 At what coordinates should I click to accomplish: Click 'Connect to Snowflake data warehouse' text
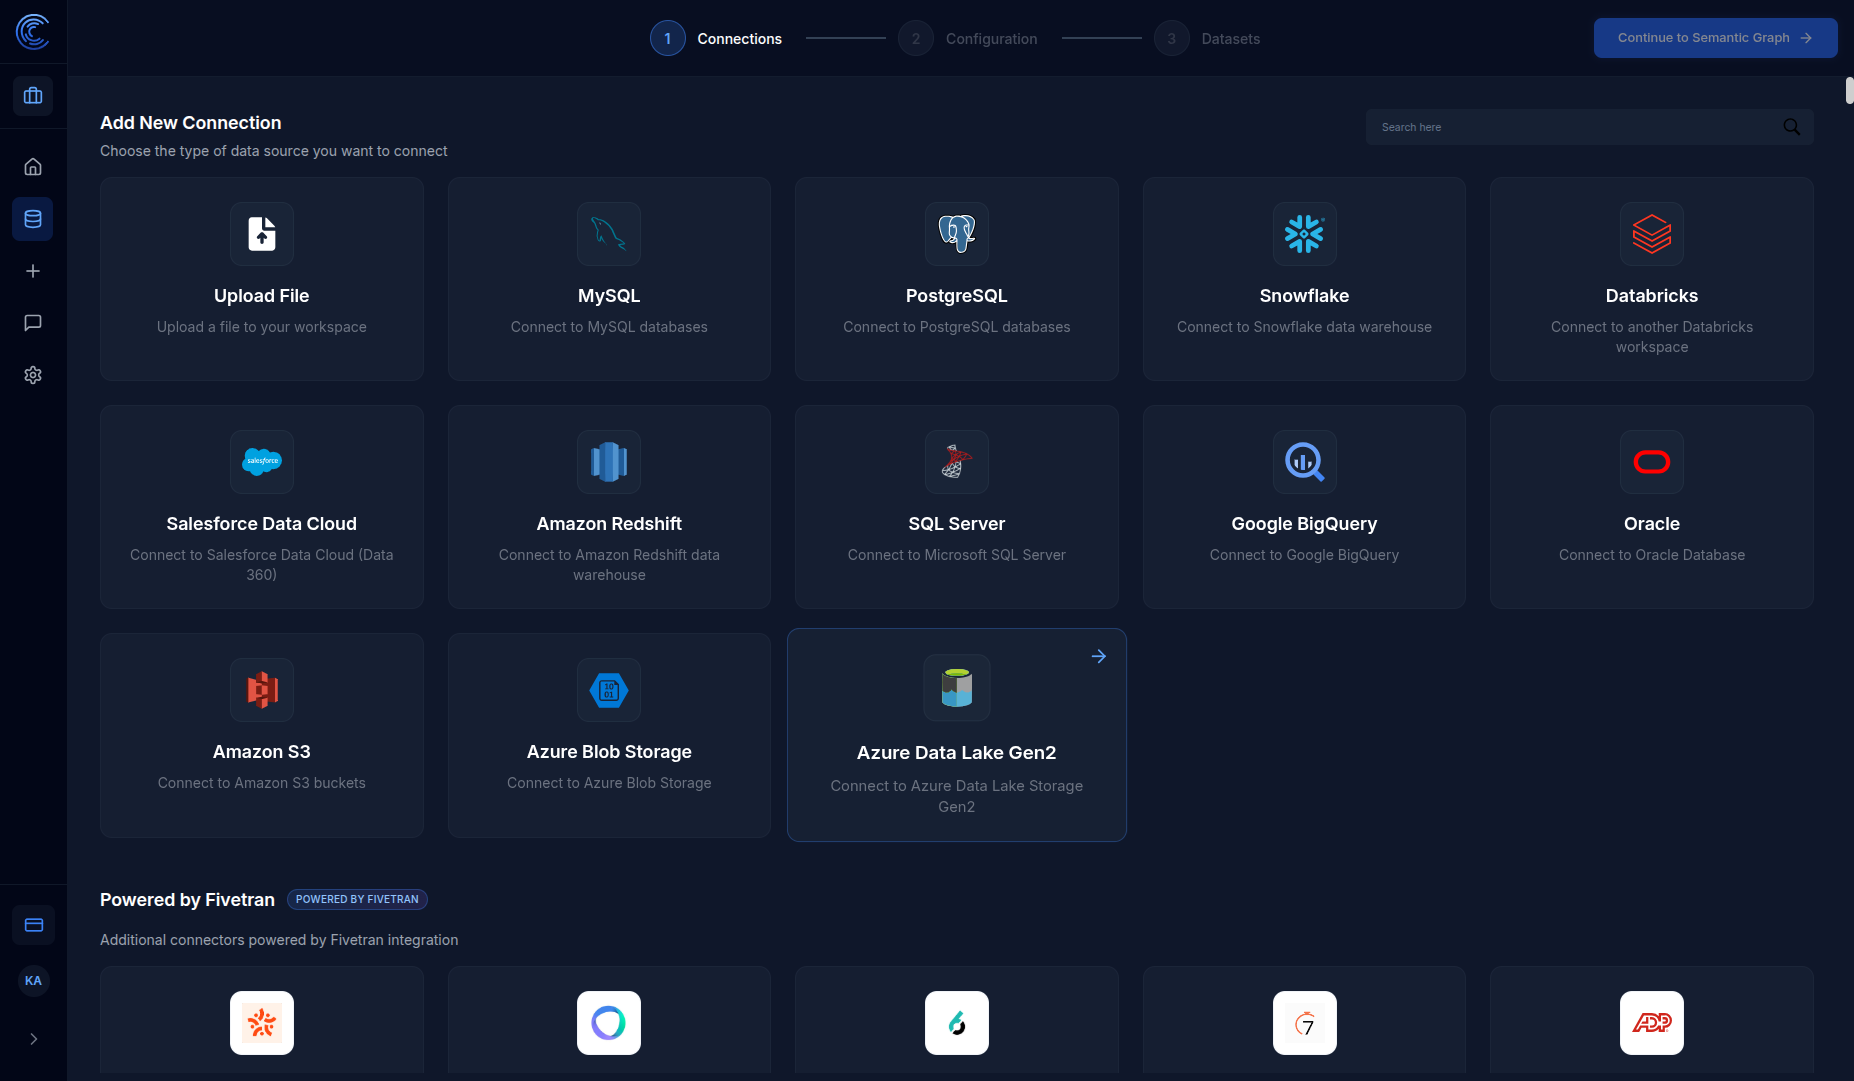(x=1304, y=327)
